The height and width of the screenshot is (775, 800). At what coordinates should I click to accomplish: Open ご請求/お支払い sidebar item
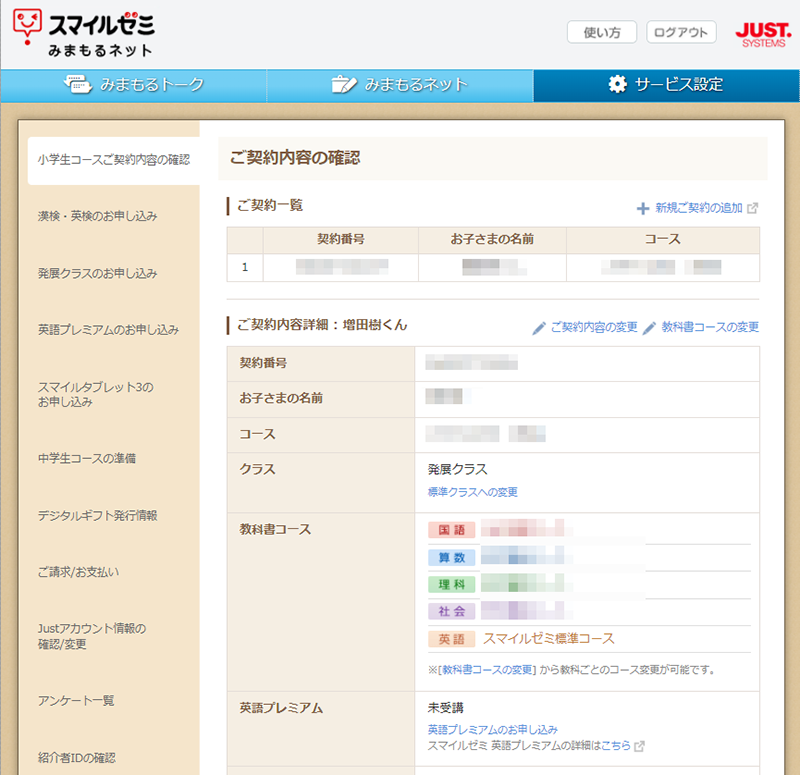pyautogui.click(x=78, y=572)
